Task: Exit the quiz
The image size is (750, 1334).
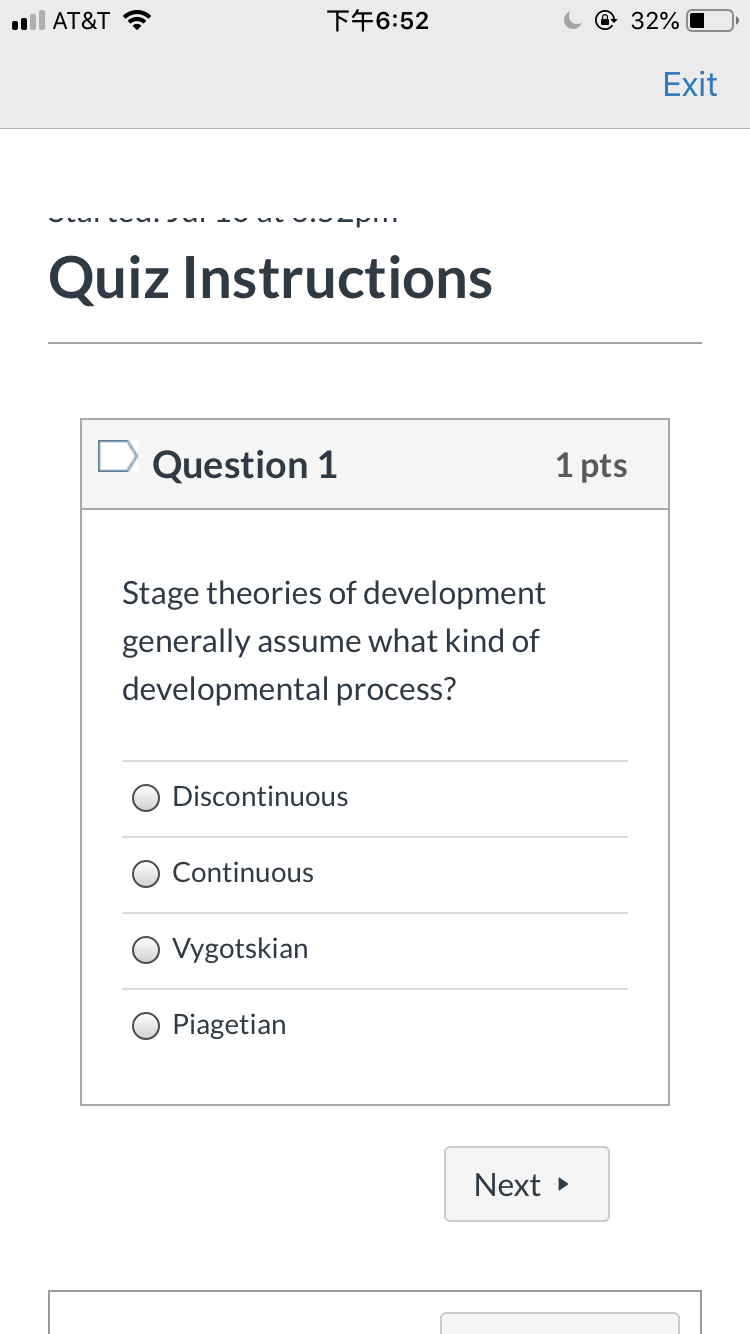Action: (690, 84)
